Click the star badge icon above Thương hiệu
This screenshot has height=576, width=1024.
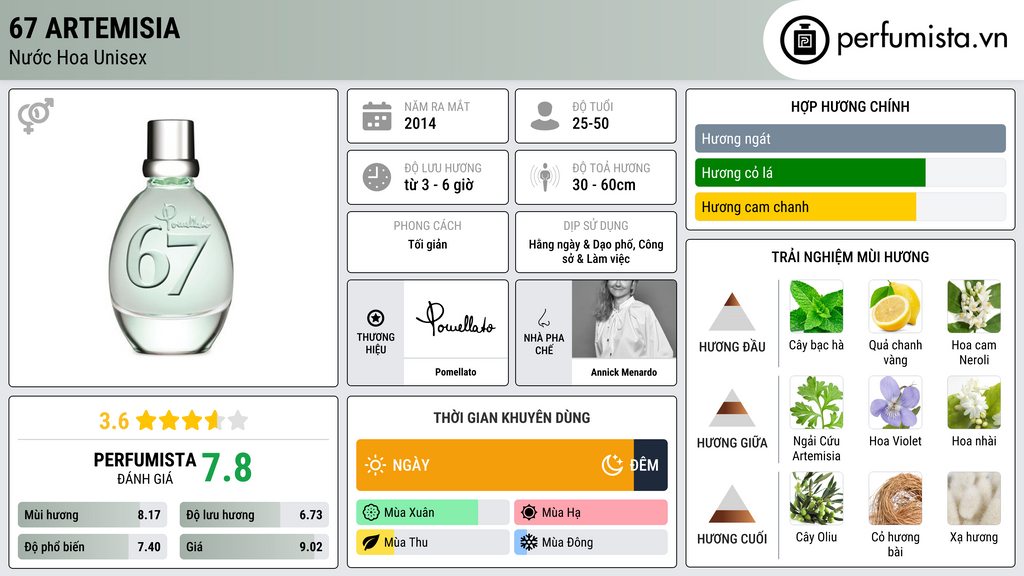[376, 318]
